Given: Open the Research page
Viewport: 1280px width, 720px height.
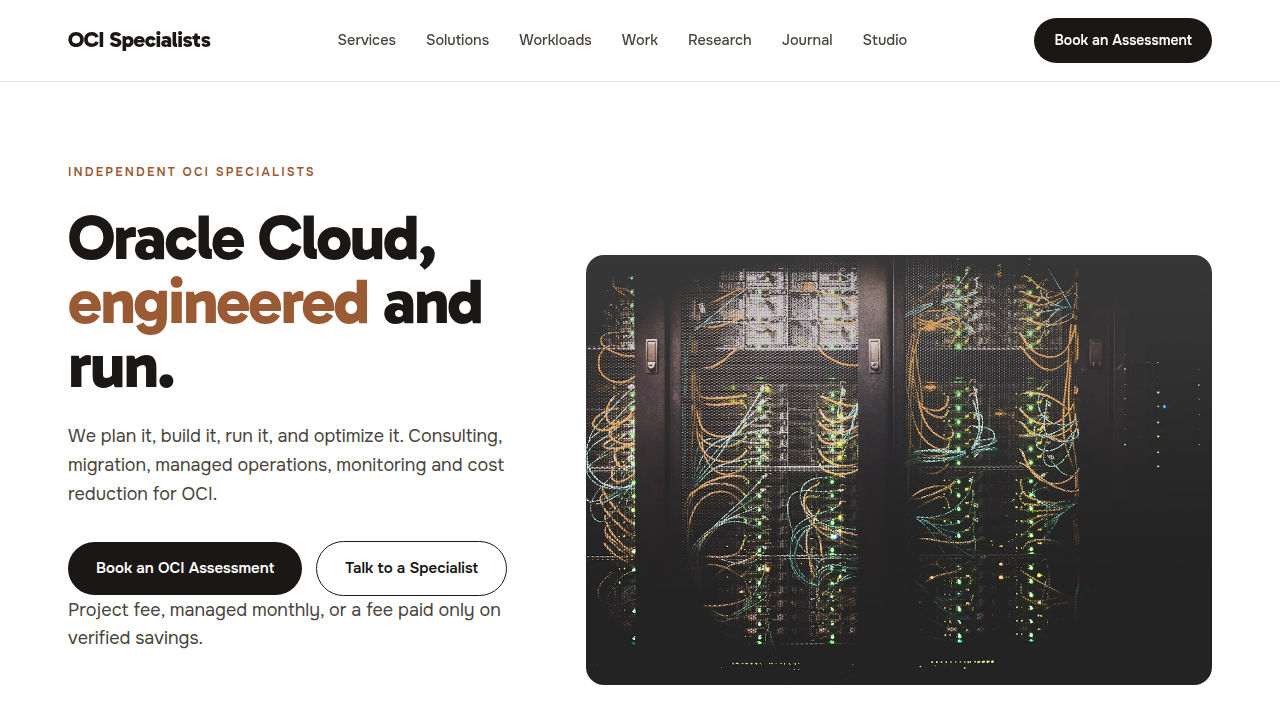Looking at the screenshot, I should pyautogui.click(x=720, y=40).
